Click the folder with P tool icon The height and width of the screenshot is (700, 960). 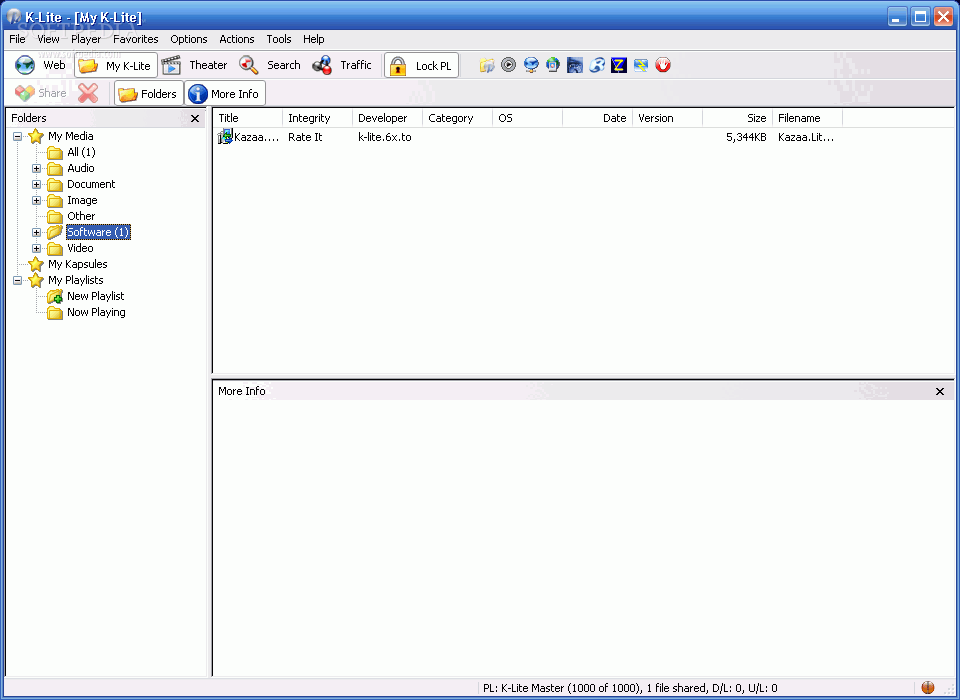click(487, 65)
